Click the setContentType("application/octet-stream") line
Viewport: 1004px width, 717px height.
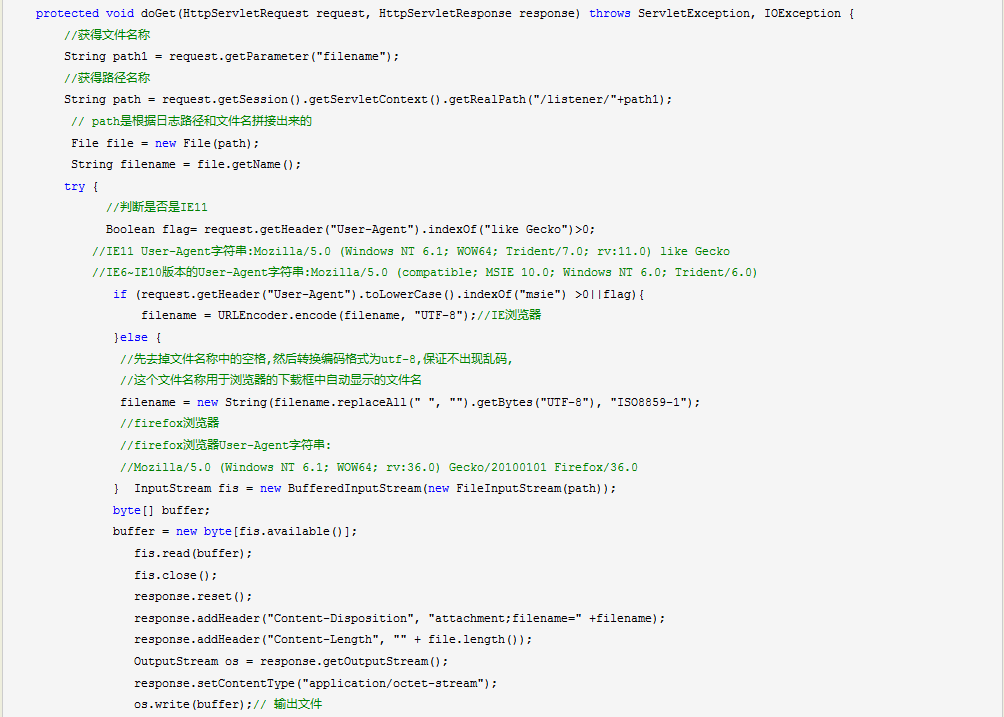click(x=315, y=683)
